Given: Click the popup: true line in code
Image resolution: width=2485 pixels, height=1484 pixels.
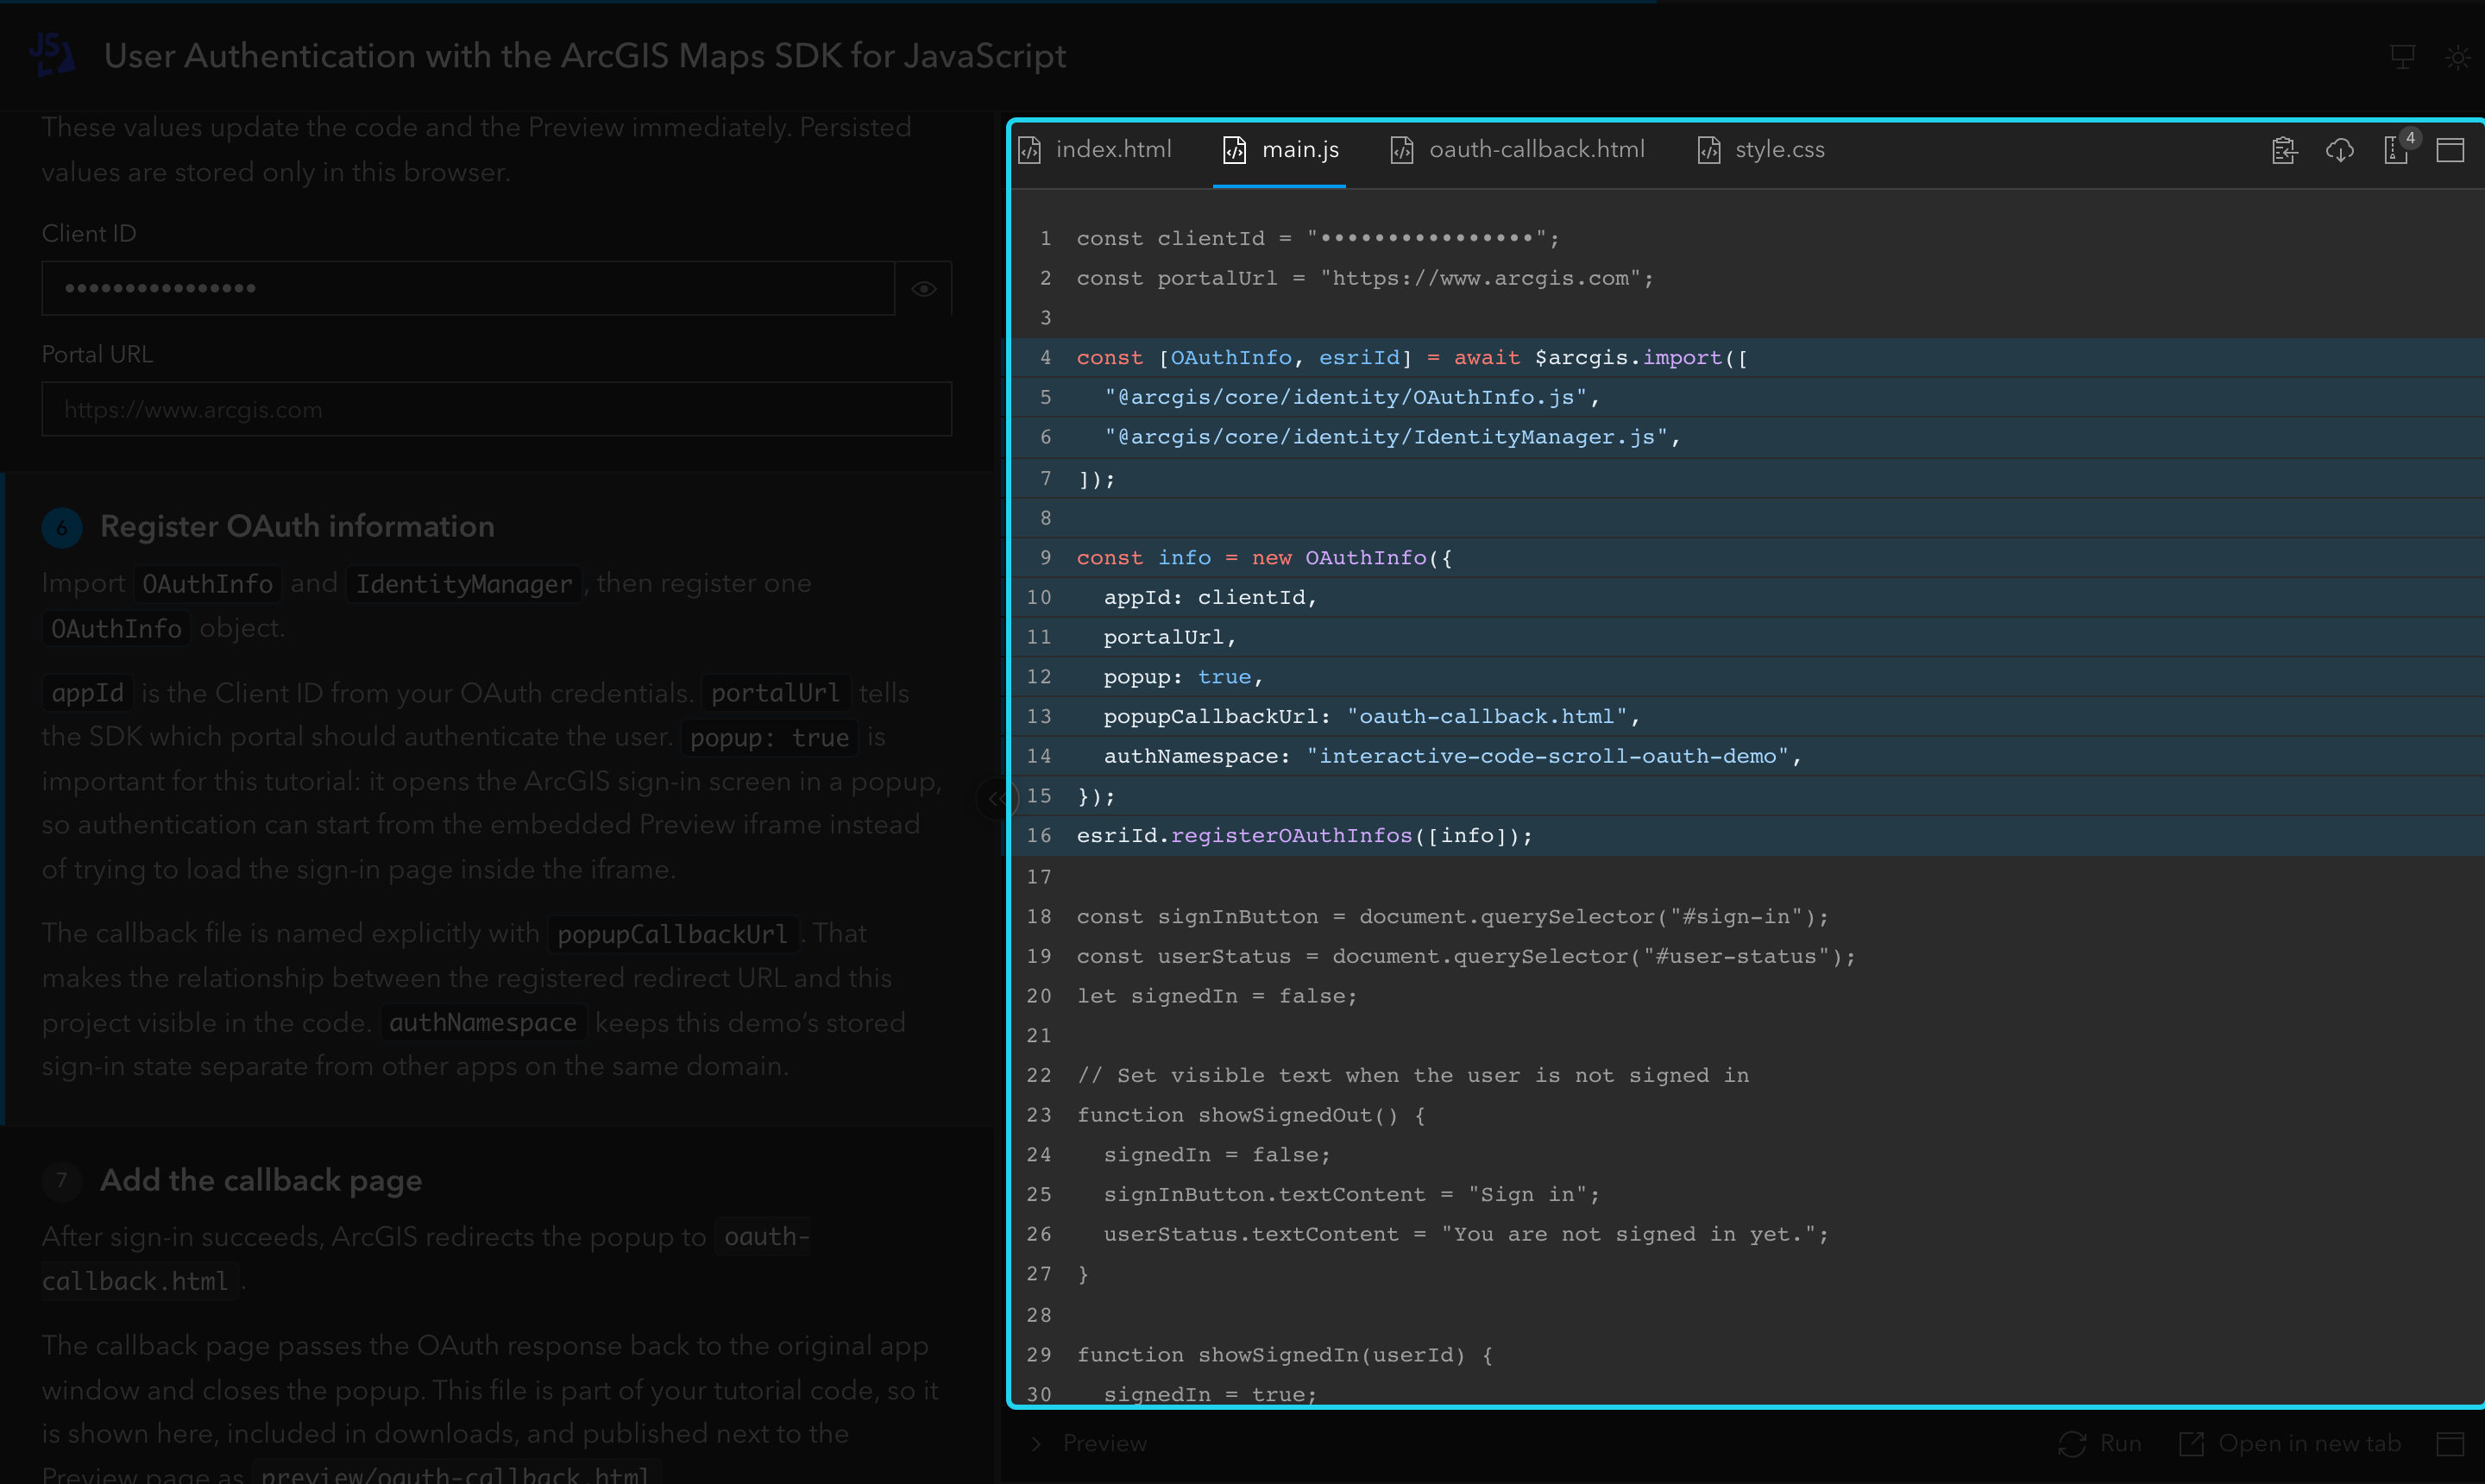Looking at the screenshot, I should (x=1183, y=677).
